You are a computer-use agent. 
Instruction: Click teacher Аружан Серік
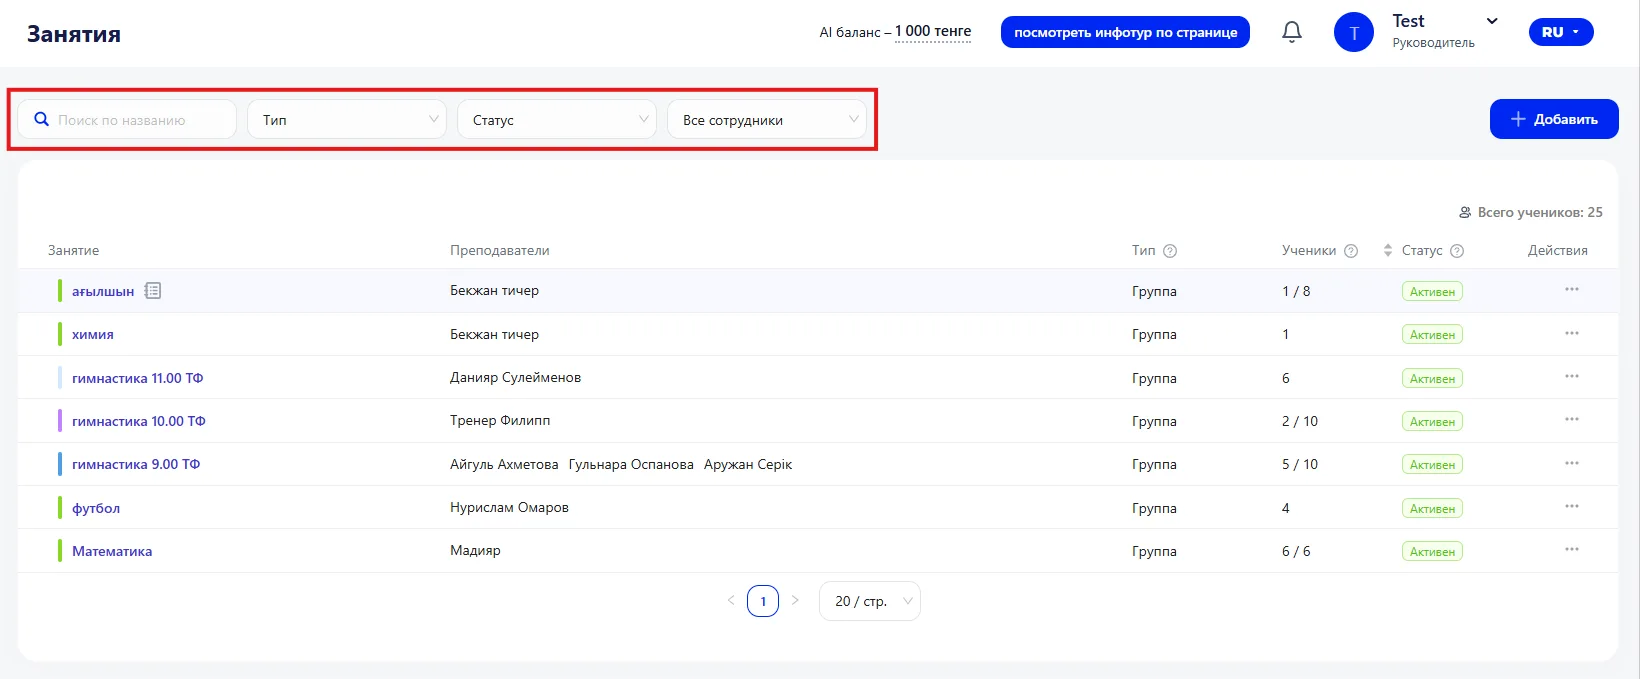(748, 464)
